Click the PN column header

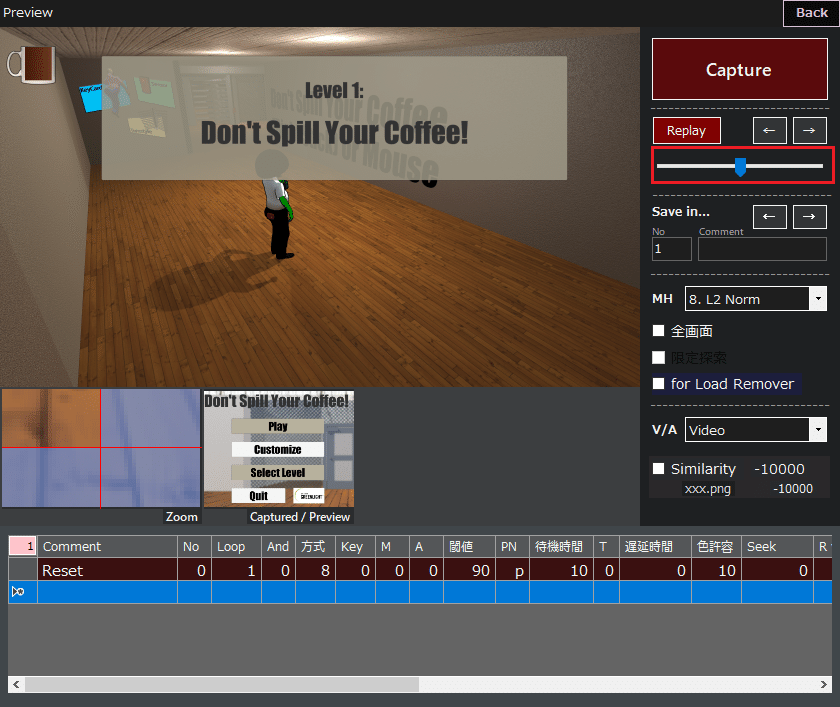(512, 546)
